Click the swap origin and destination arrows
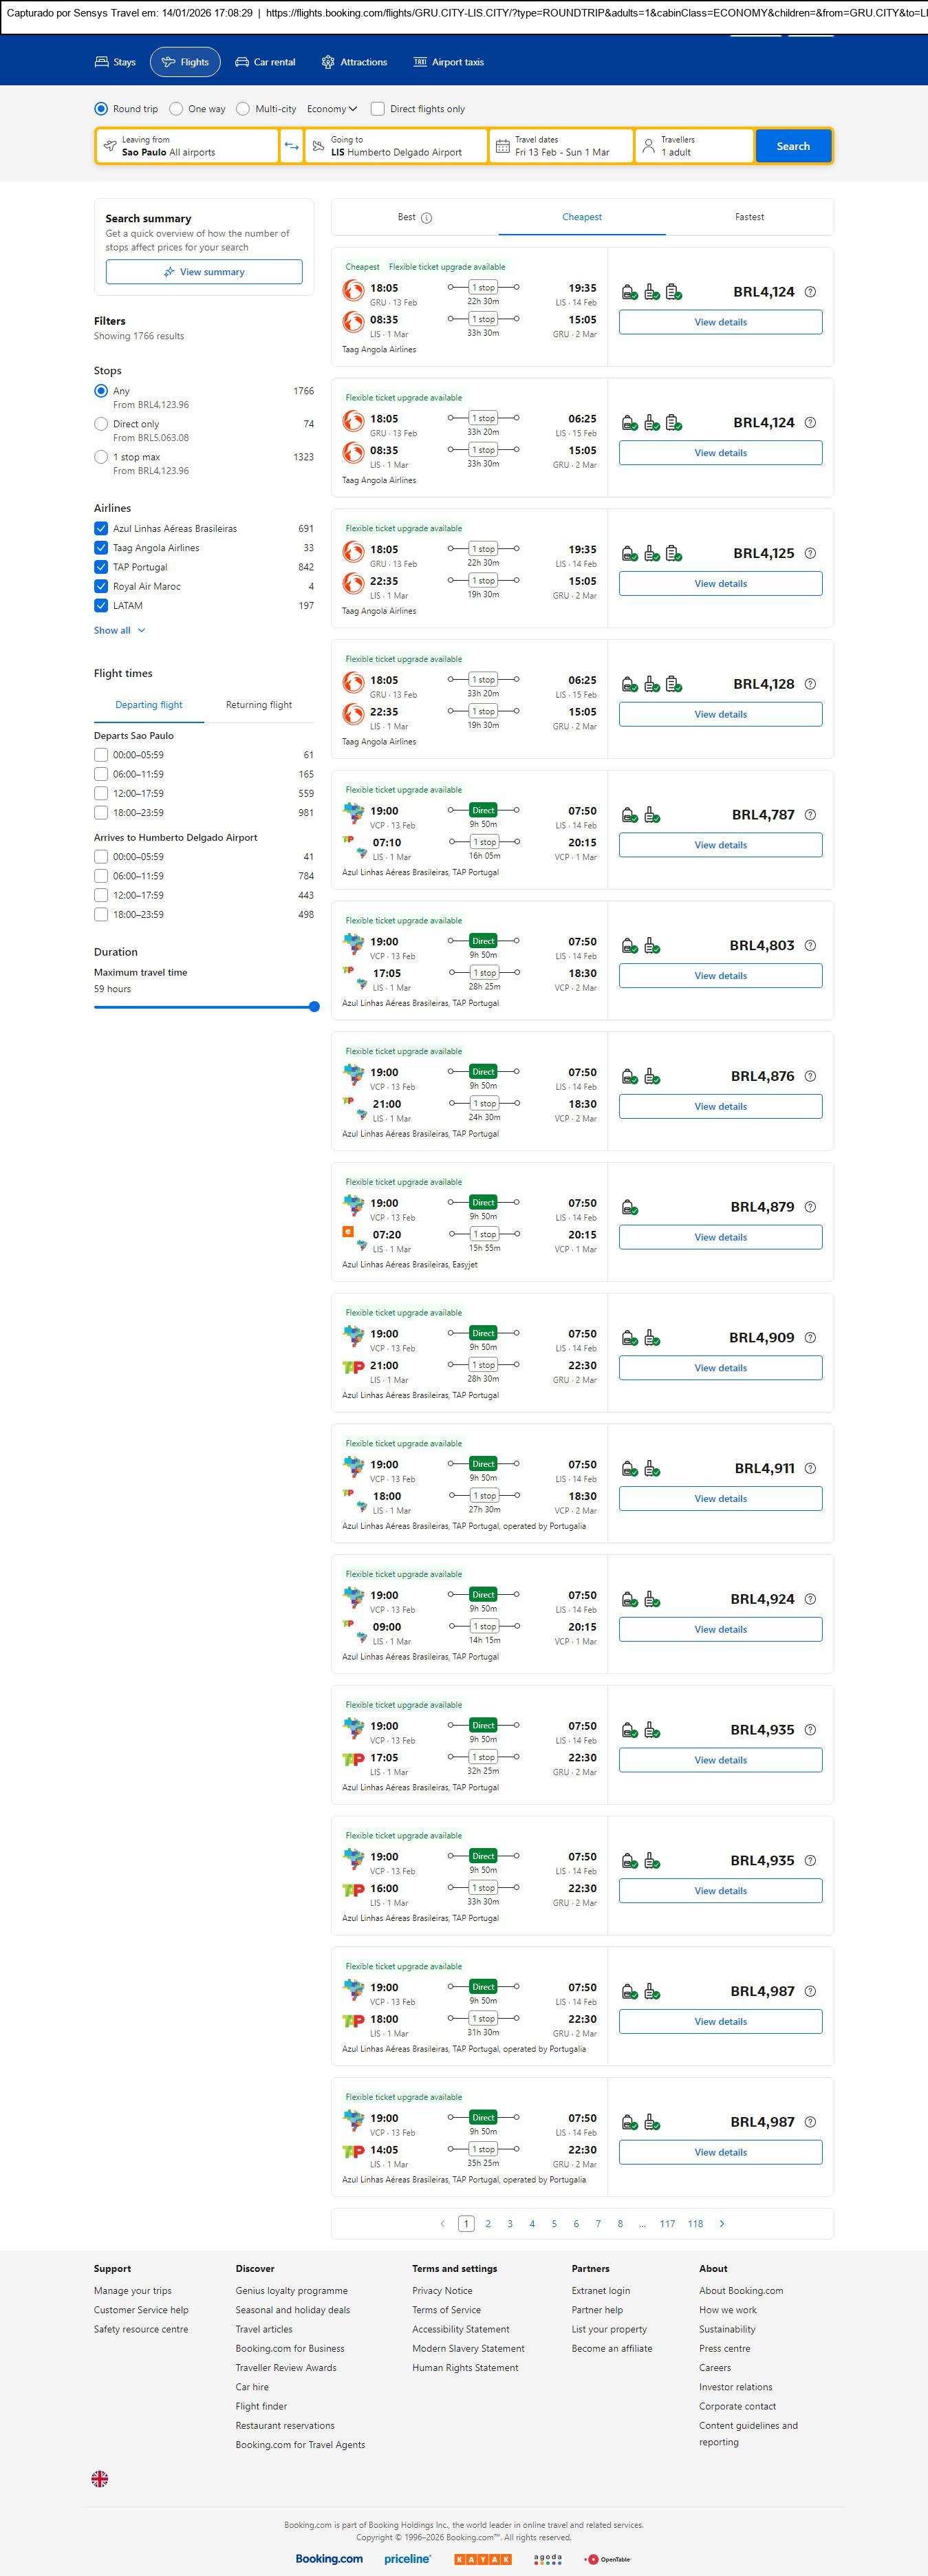928x2576 pixels. coord(291,146)
